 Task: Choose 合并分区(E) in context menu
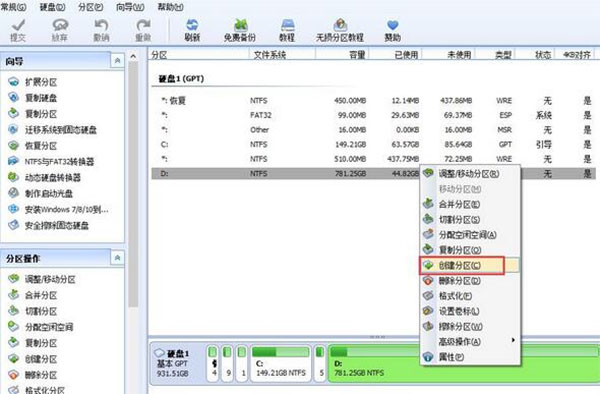tap(470, 204)
